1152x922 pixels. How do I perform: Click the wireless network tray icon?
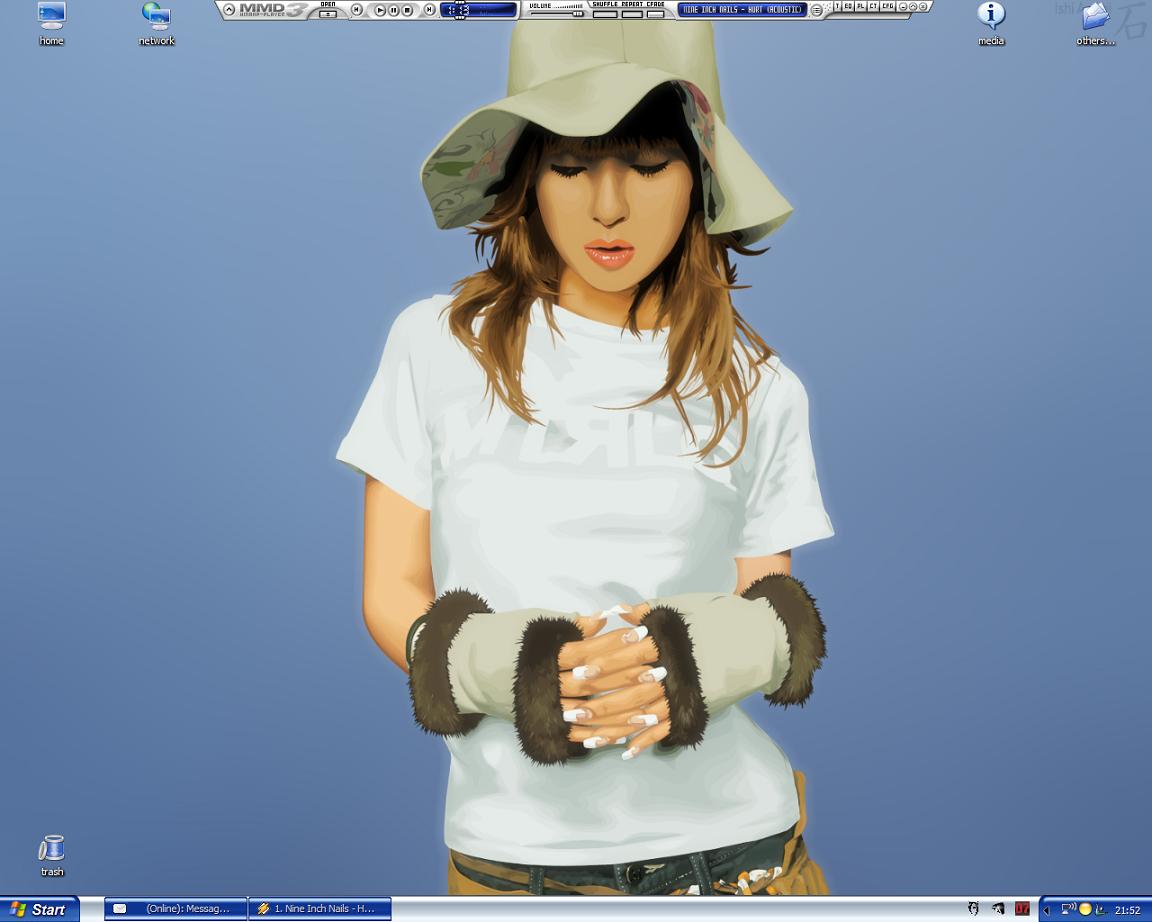[x=1068, y=909]
